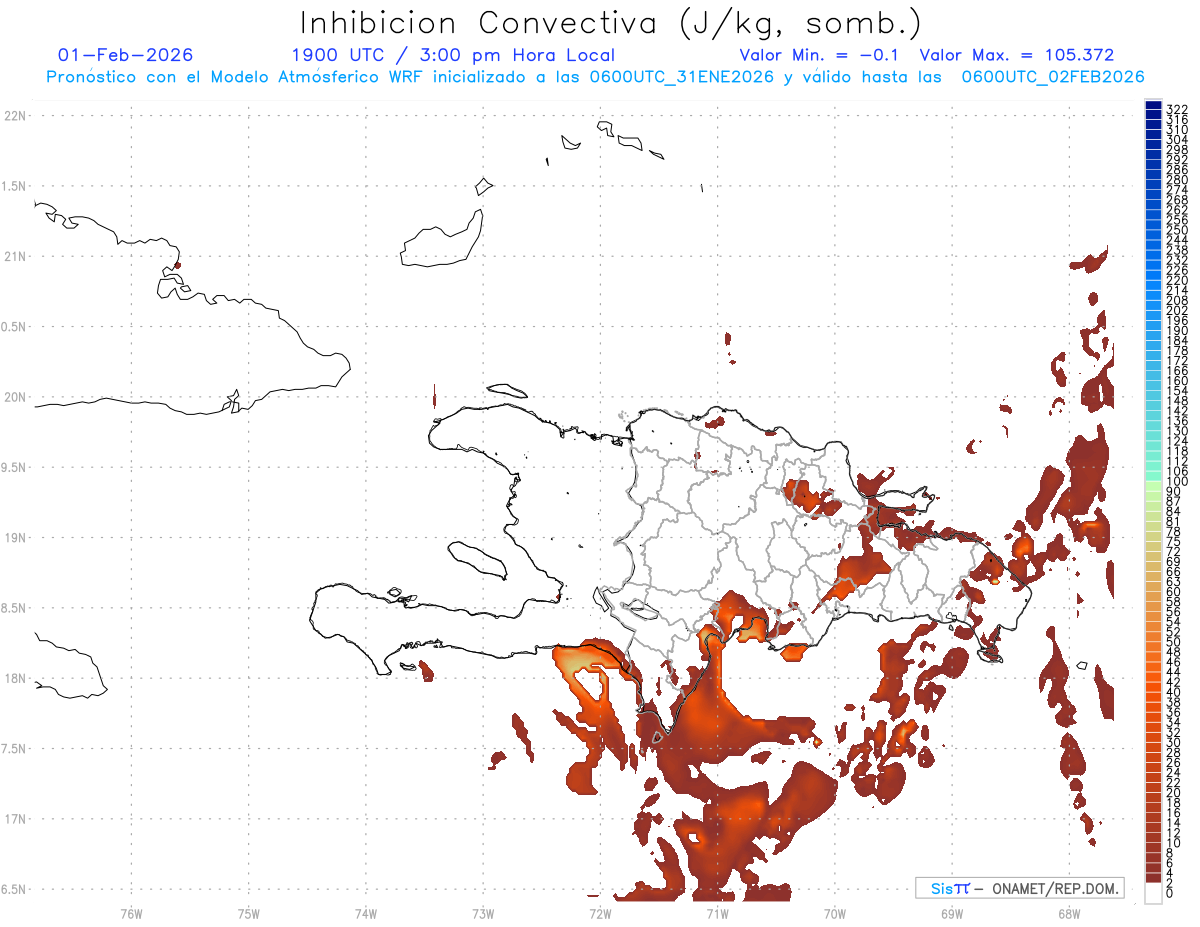Viewport: 1200px width, 927px height.
Task: Click the '74W' longitude label
Action: 366,913
